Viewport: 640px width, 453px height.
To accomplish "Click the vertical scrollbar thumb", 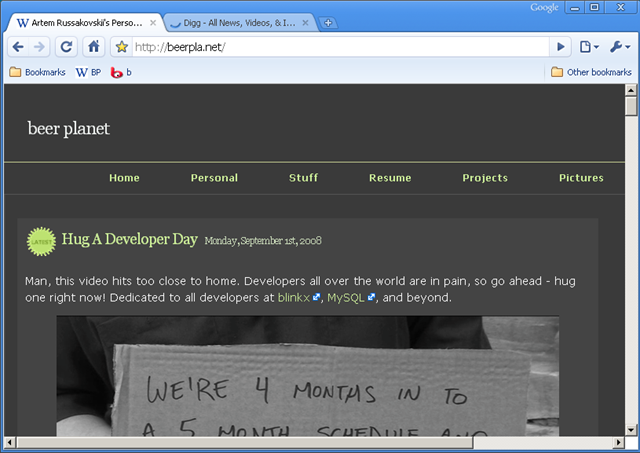I will (x=631, y=106).
